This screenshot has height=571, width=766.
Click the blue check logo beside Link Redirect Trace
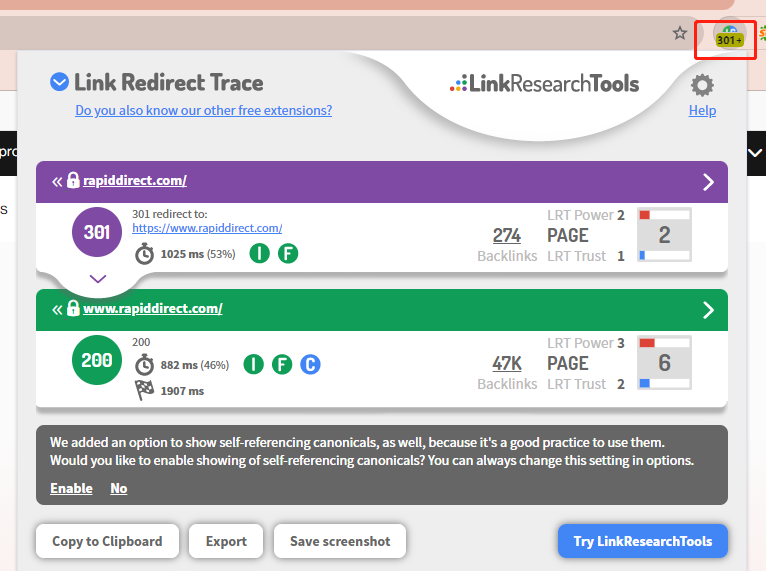60,82
